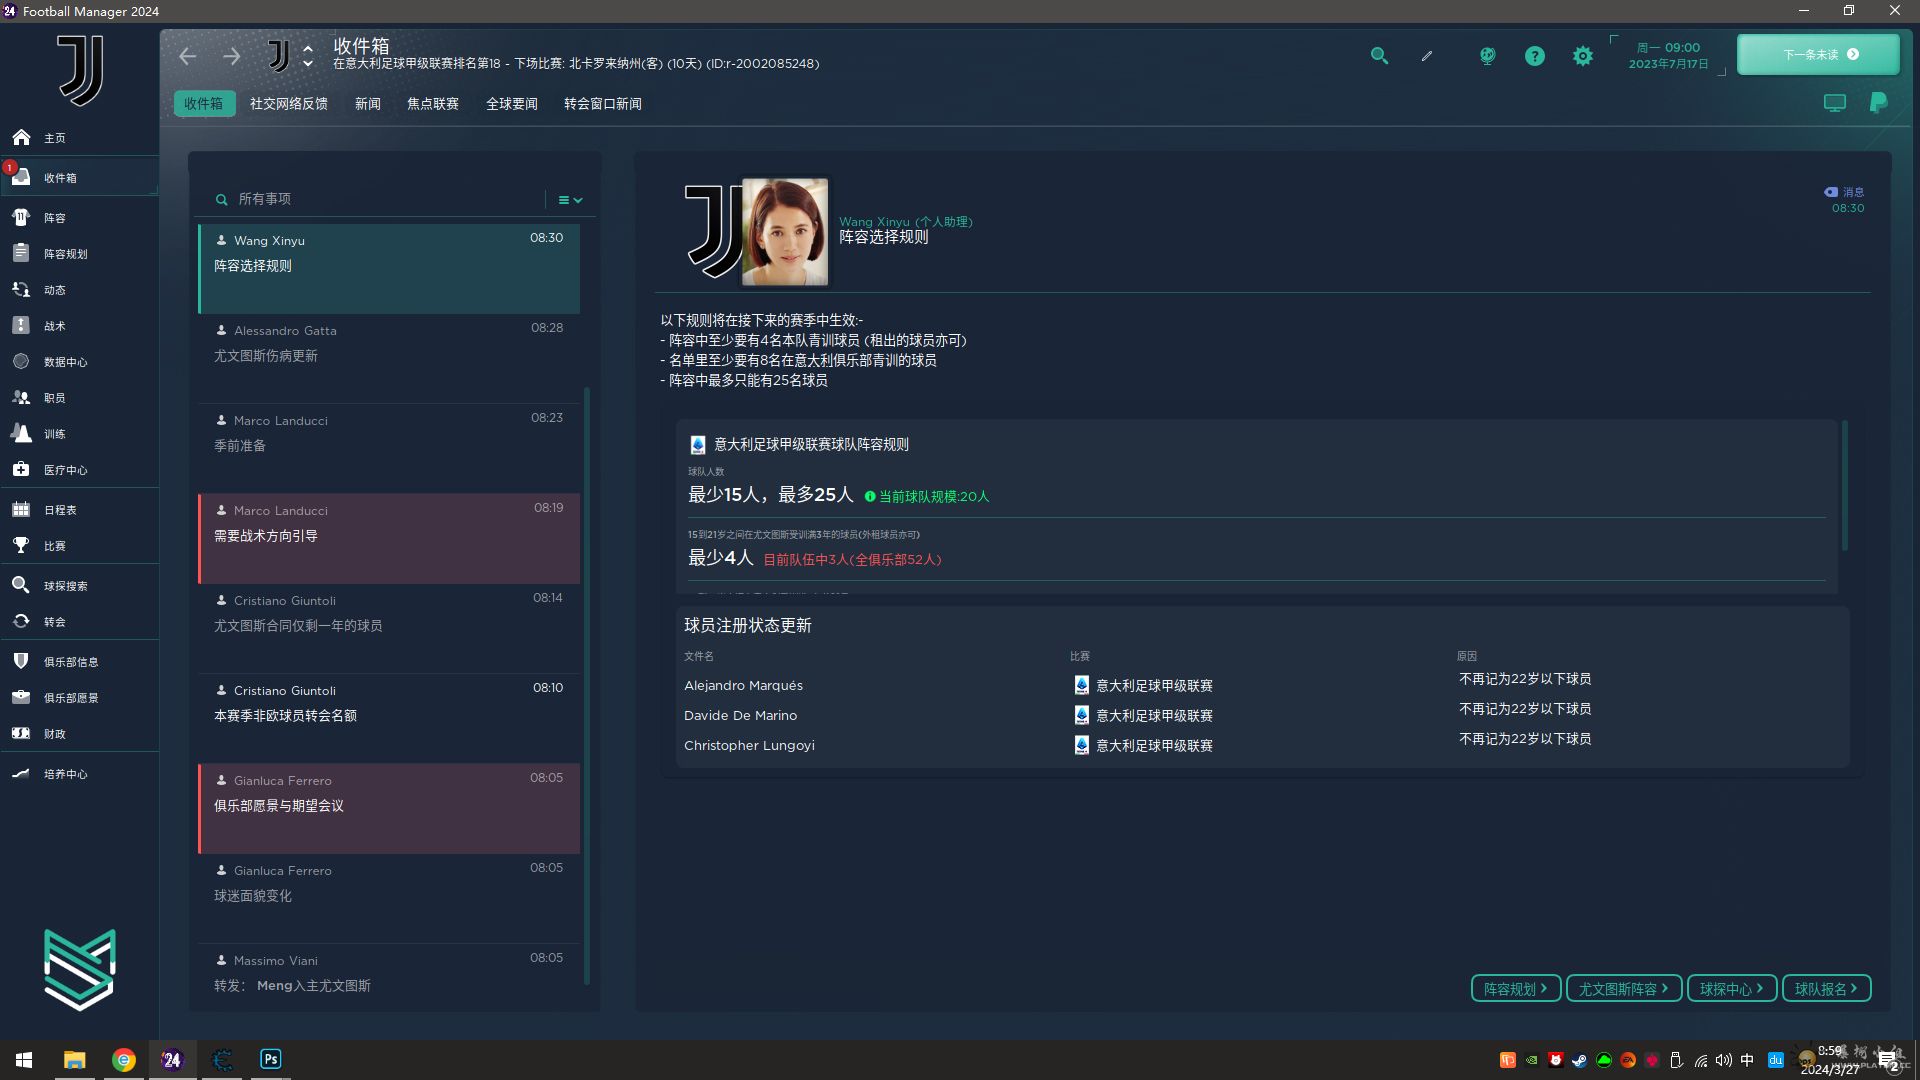This screenshot has width=1920, height=1080.
Task: Open 俱乐部愿景与期望会议 message
Action: coord(389,809)
